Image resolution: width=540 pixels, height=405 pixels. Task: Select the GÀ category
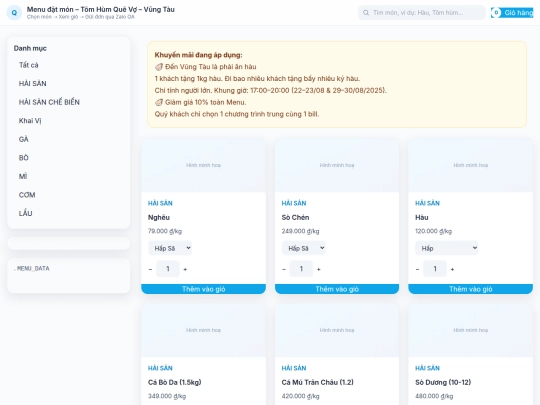tap(69, 139)
